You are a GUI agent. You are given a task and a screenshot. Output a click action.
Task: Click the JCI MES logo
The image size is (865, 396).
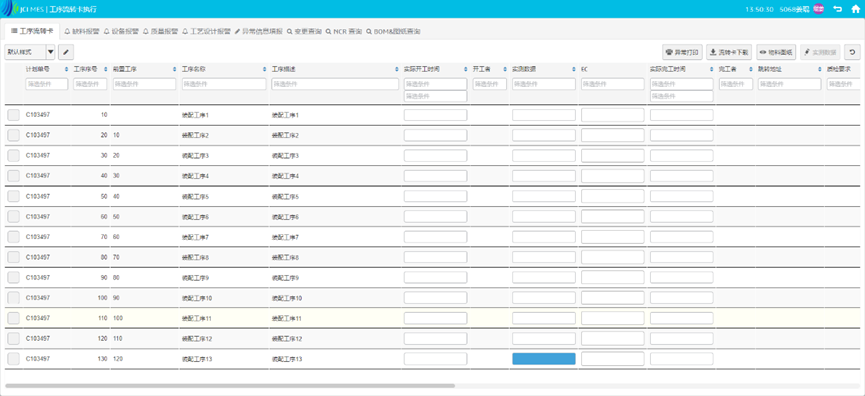point(23,9)
